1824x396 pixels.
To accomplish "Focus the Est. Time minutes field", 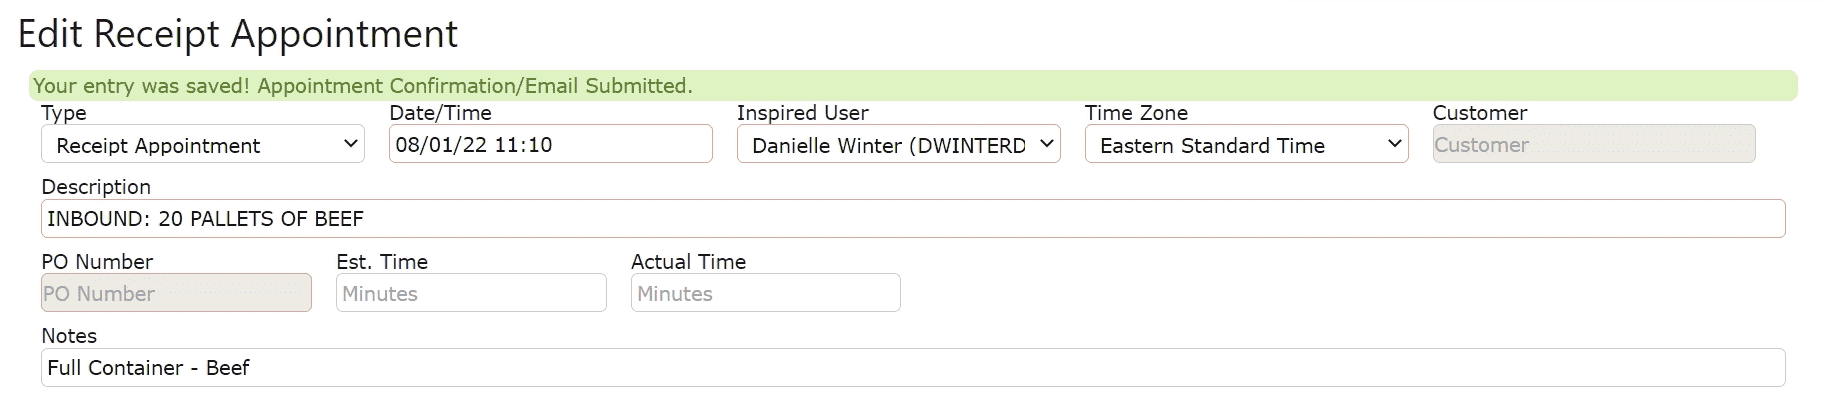I will 471,293.
